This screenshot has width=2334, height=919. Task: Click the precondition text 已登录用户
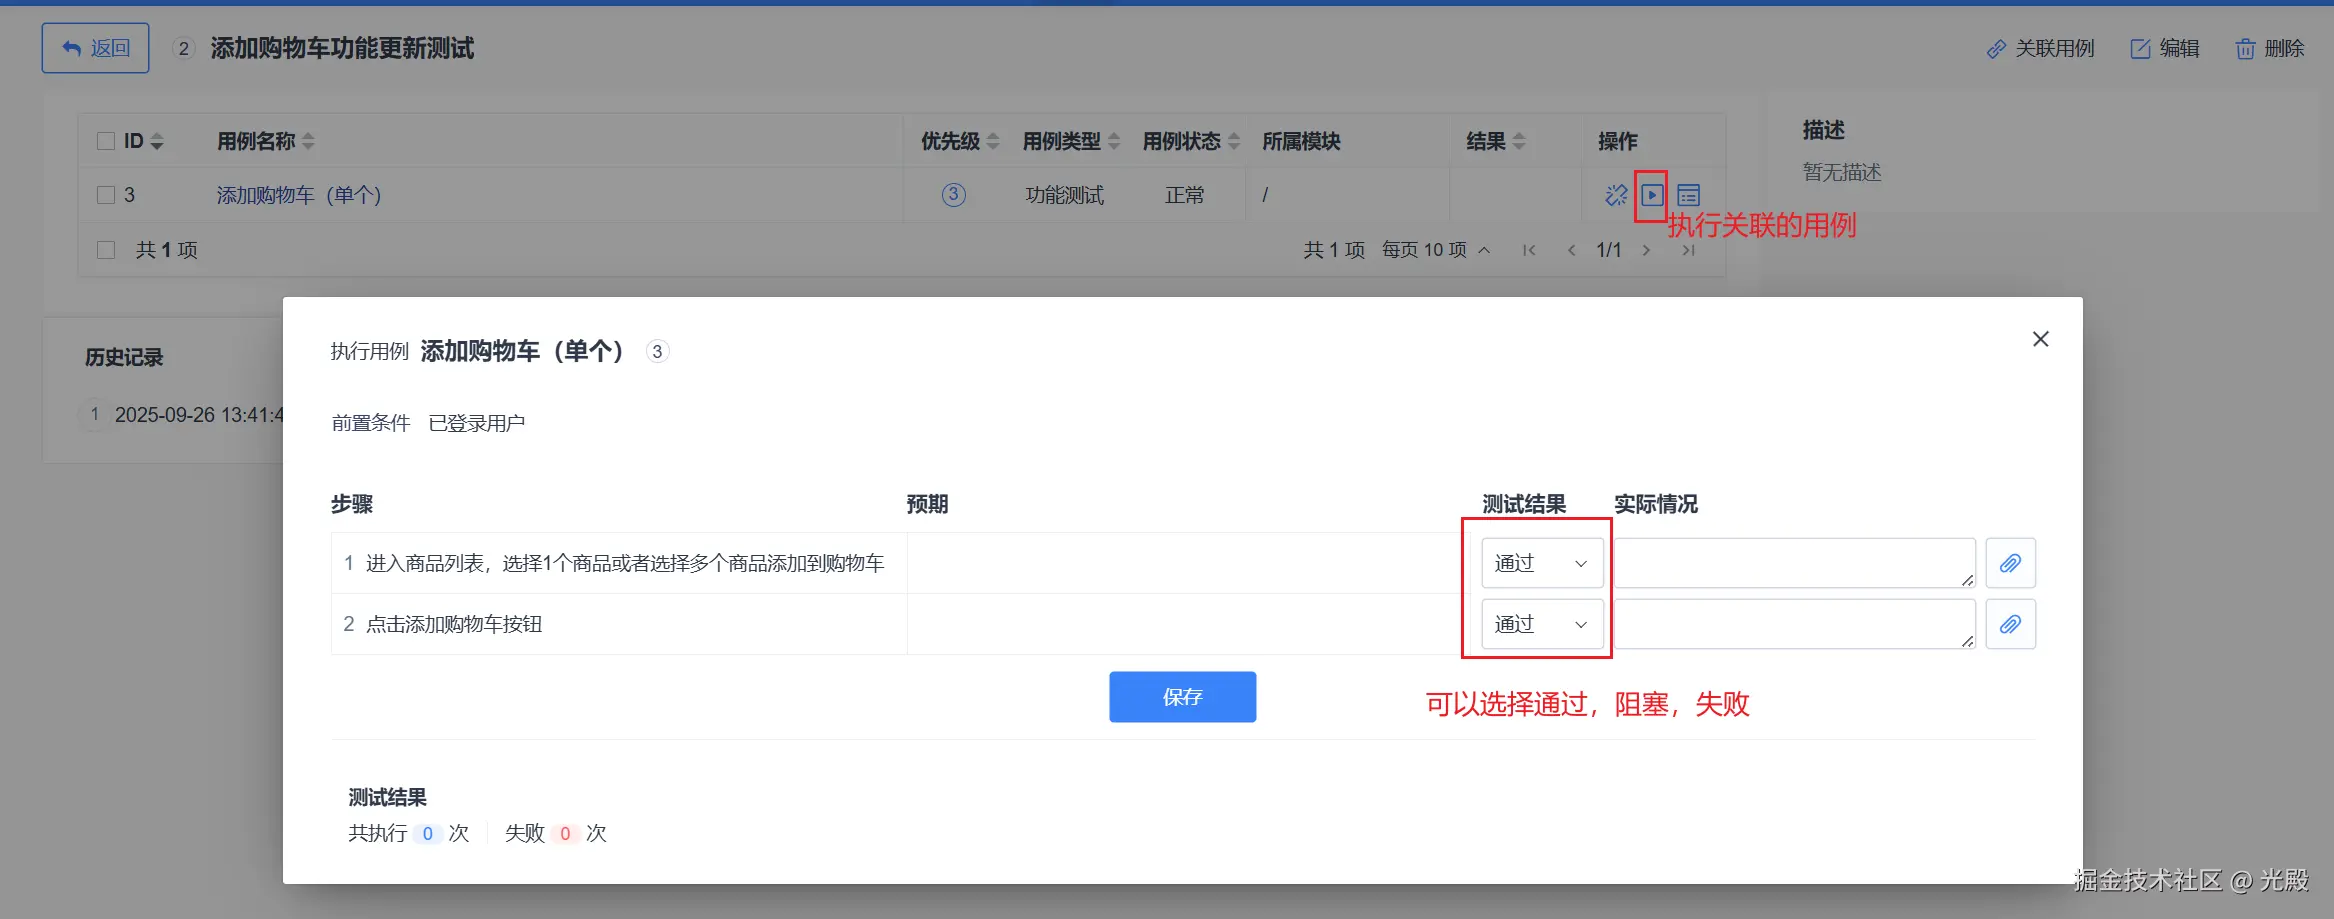coord(477,423)
